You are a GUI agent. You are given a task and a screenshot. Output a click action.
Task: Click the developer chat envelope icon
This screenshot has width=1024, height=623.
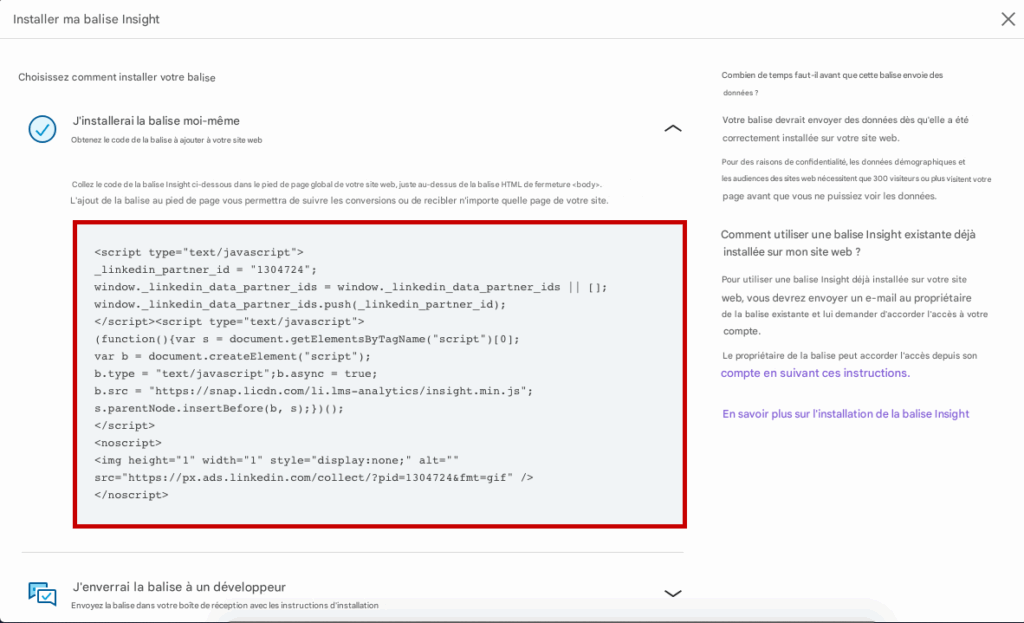42,594
